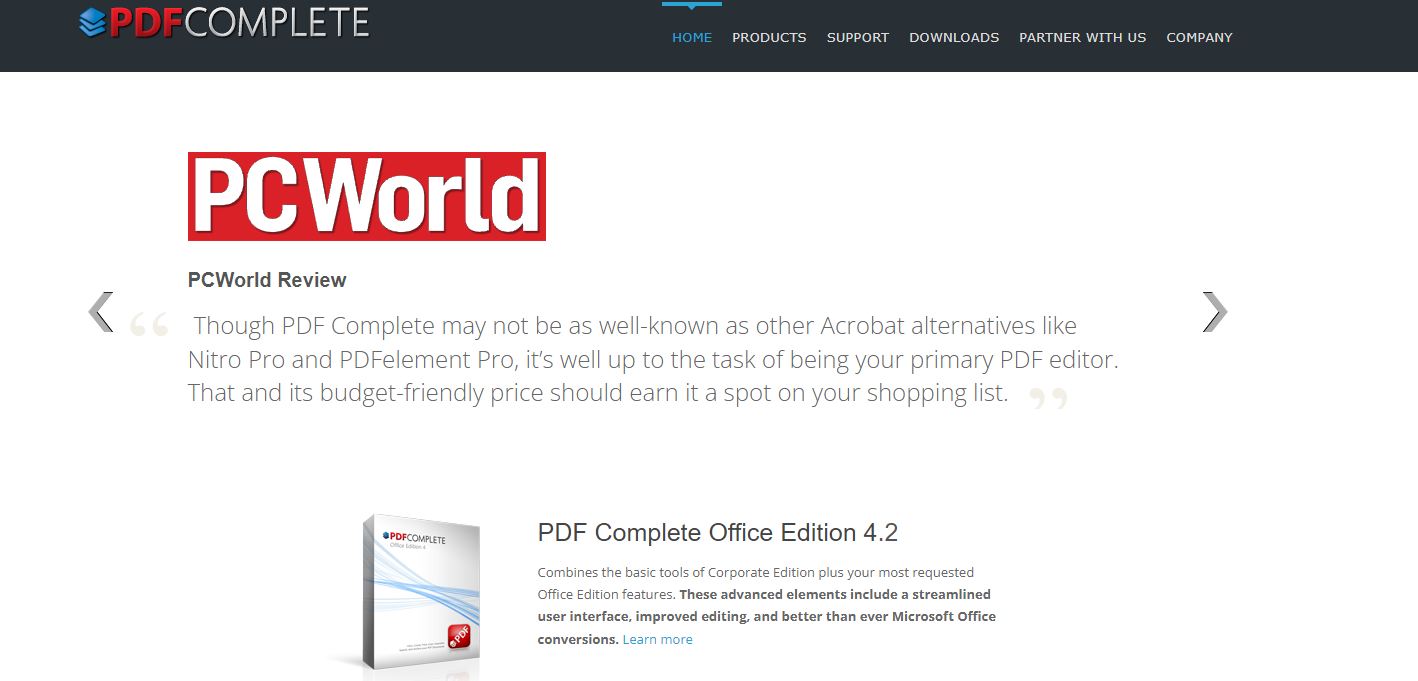Click the PCWorld logo image
Image resolution: width=1418 pixels, height=681 pixels.
tap(367, 196)
